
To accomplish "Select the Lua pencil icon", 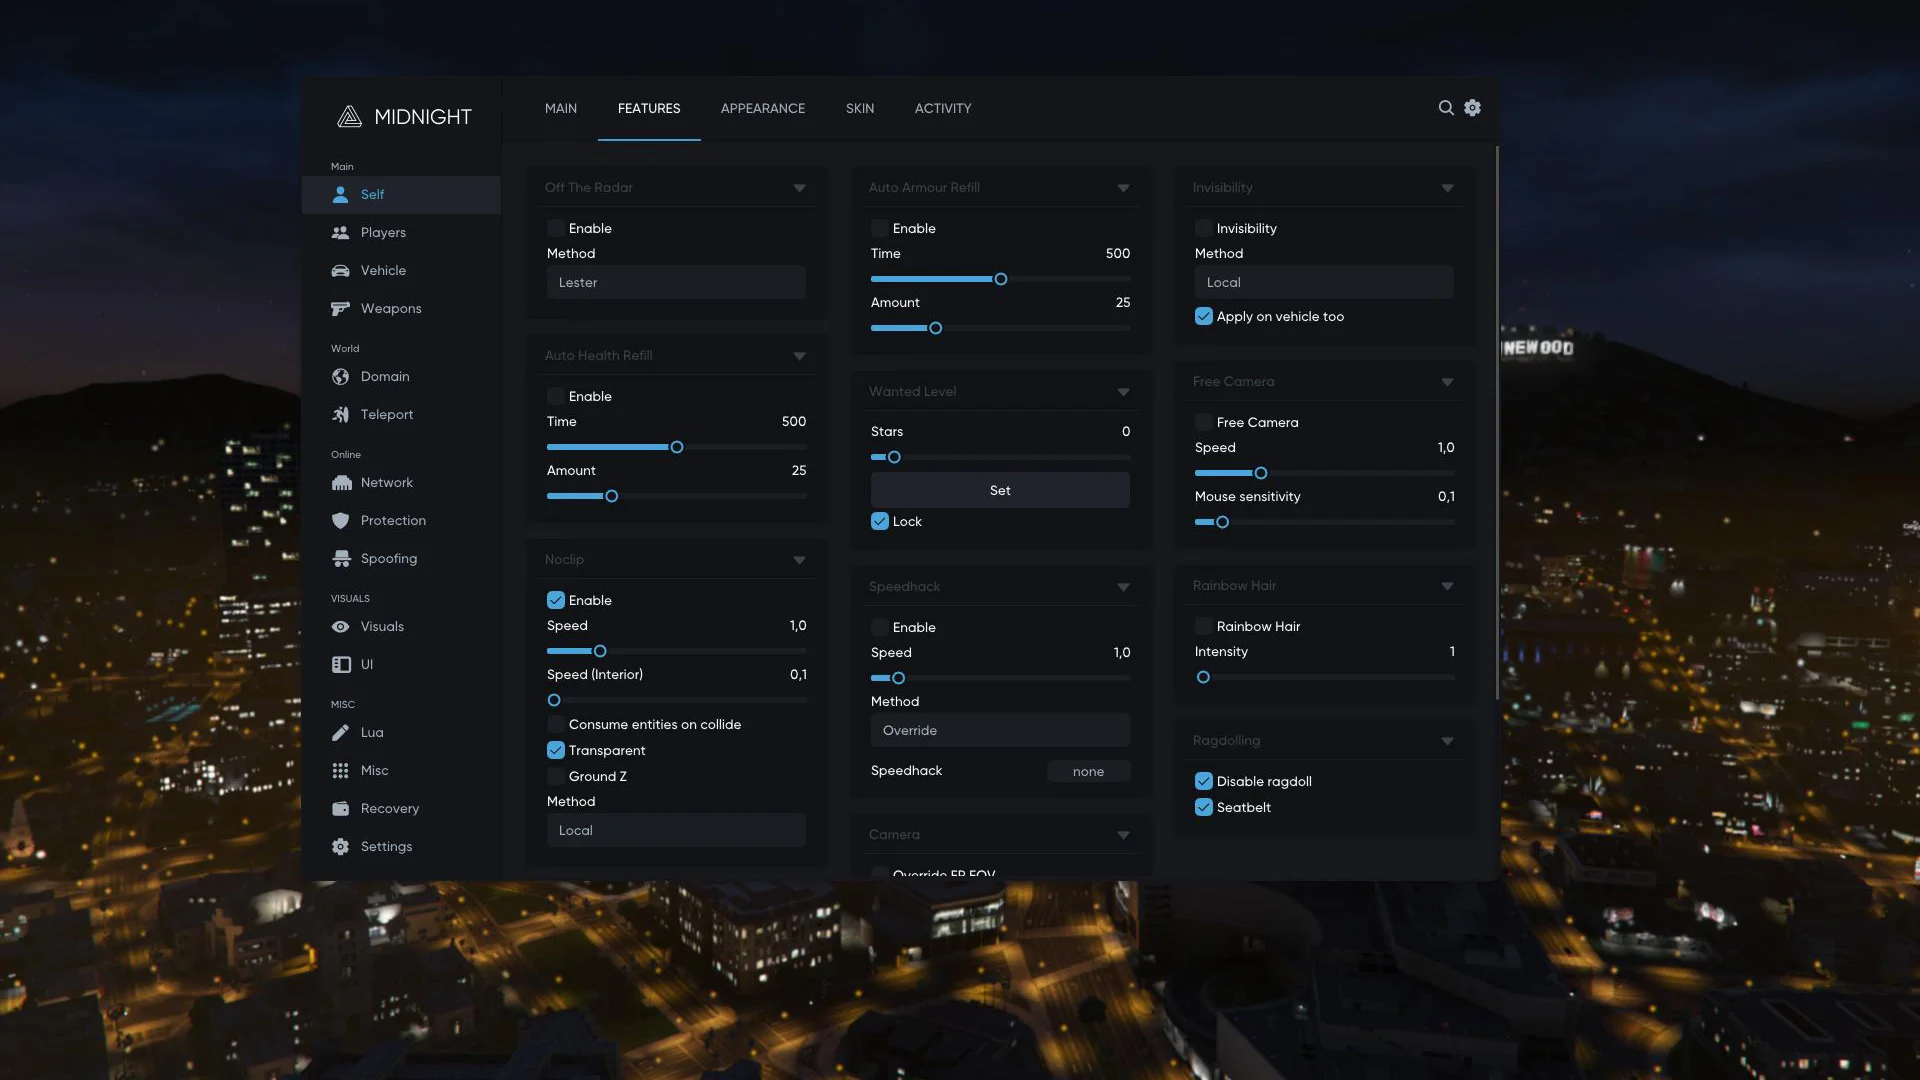I will tap(341, 733).
